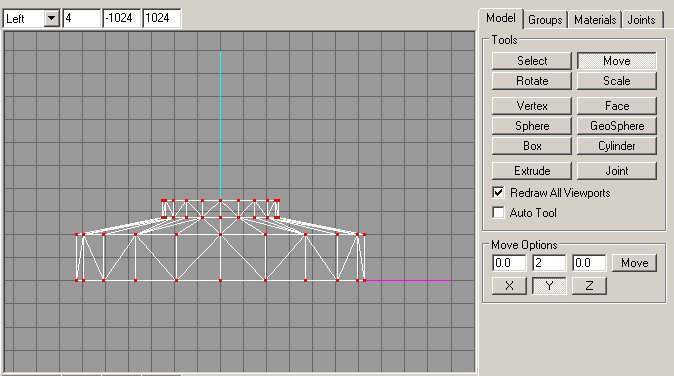Screen dimensions: 674x376
Task: Focus the Y move value field
Action: (x=549, y=263)
